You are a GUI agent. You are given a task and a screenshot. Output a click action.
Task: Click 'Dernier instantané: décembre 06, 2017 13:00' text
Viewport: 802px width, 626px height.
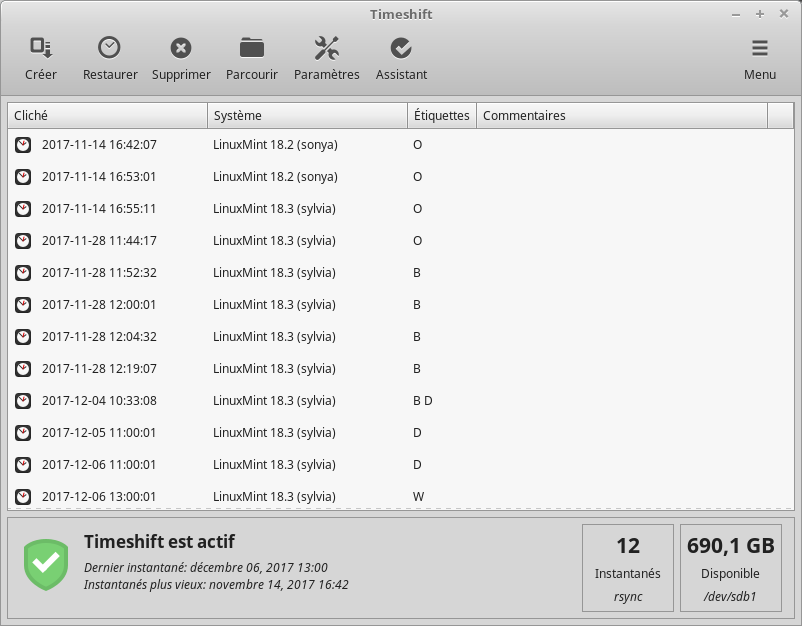point(206,568)
